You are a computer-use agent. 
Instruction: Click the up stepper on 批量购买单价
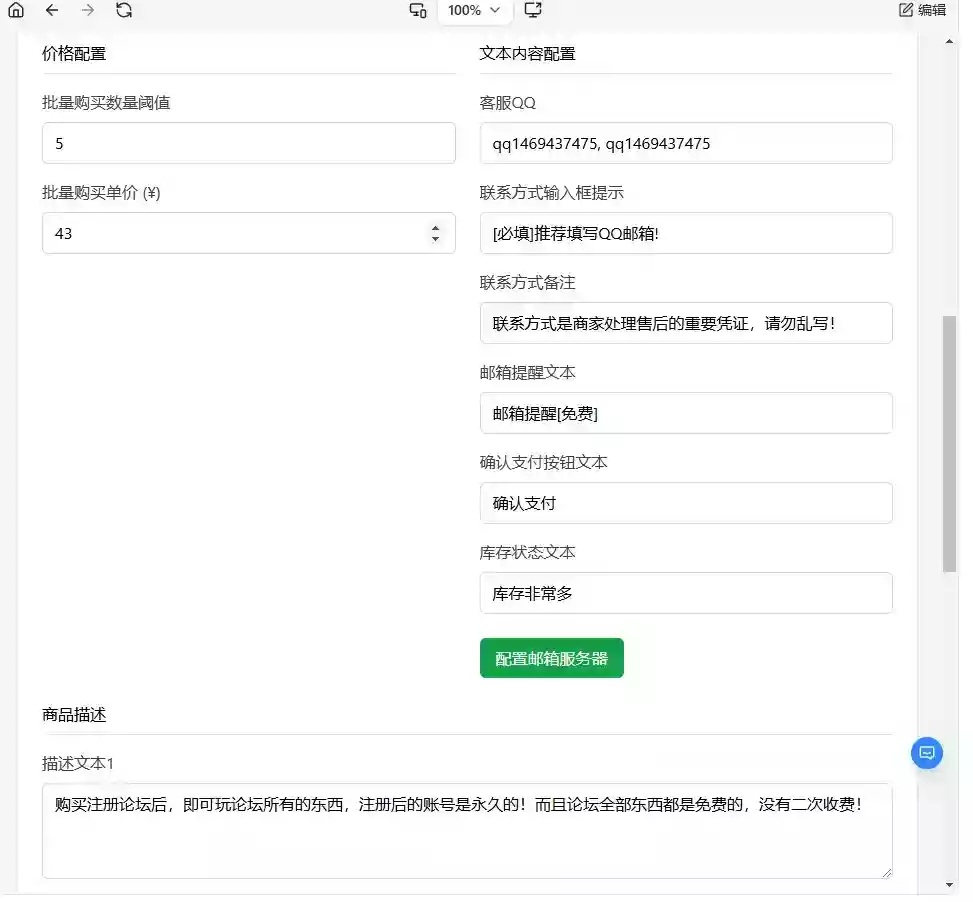(435, 228)
